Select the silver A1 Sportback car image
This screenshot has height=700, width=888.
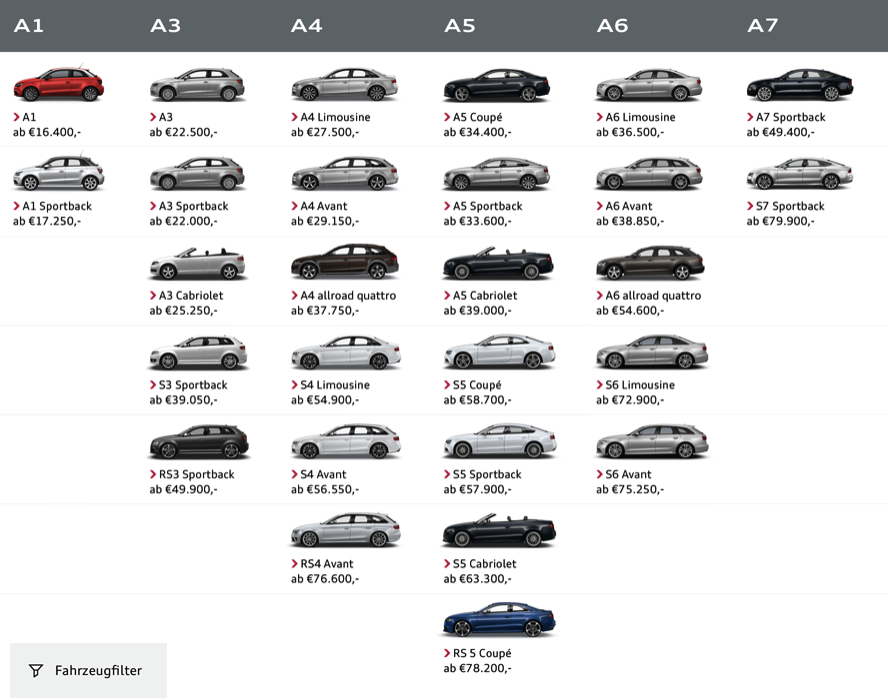(x=58, y=173)
